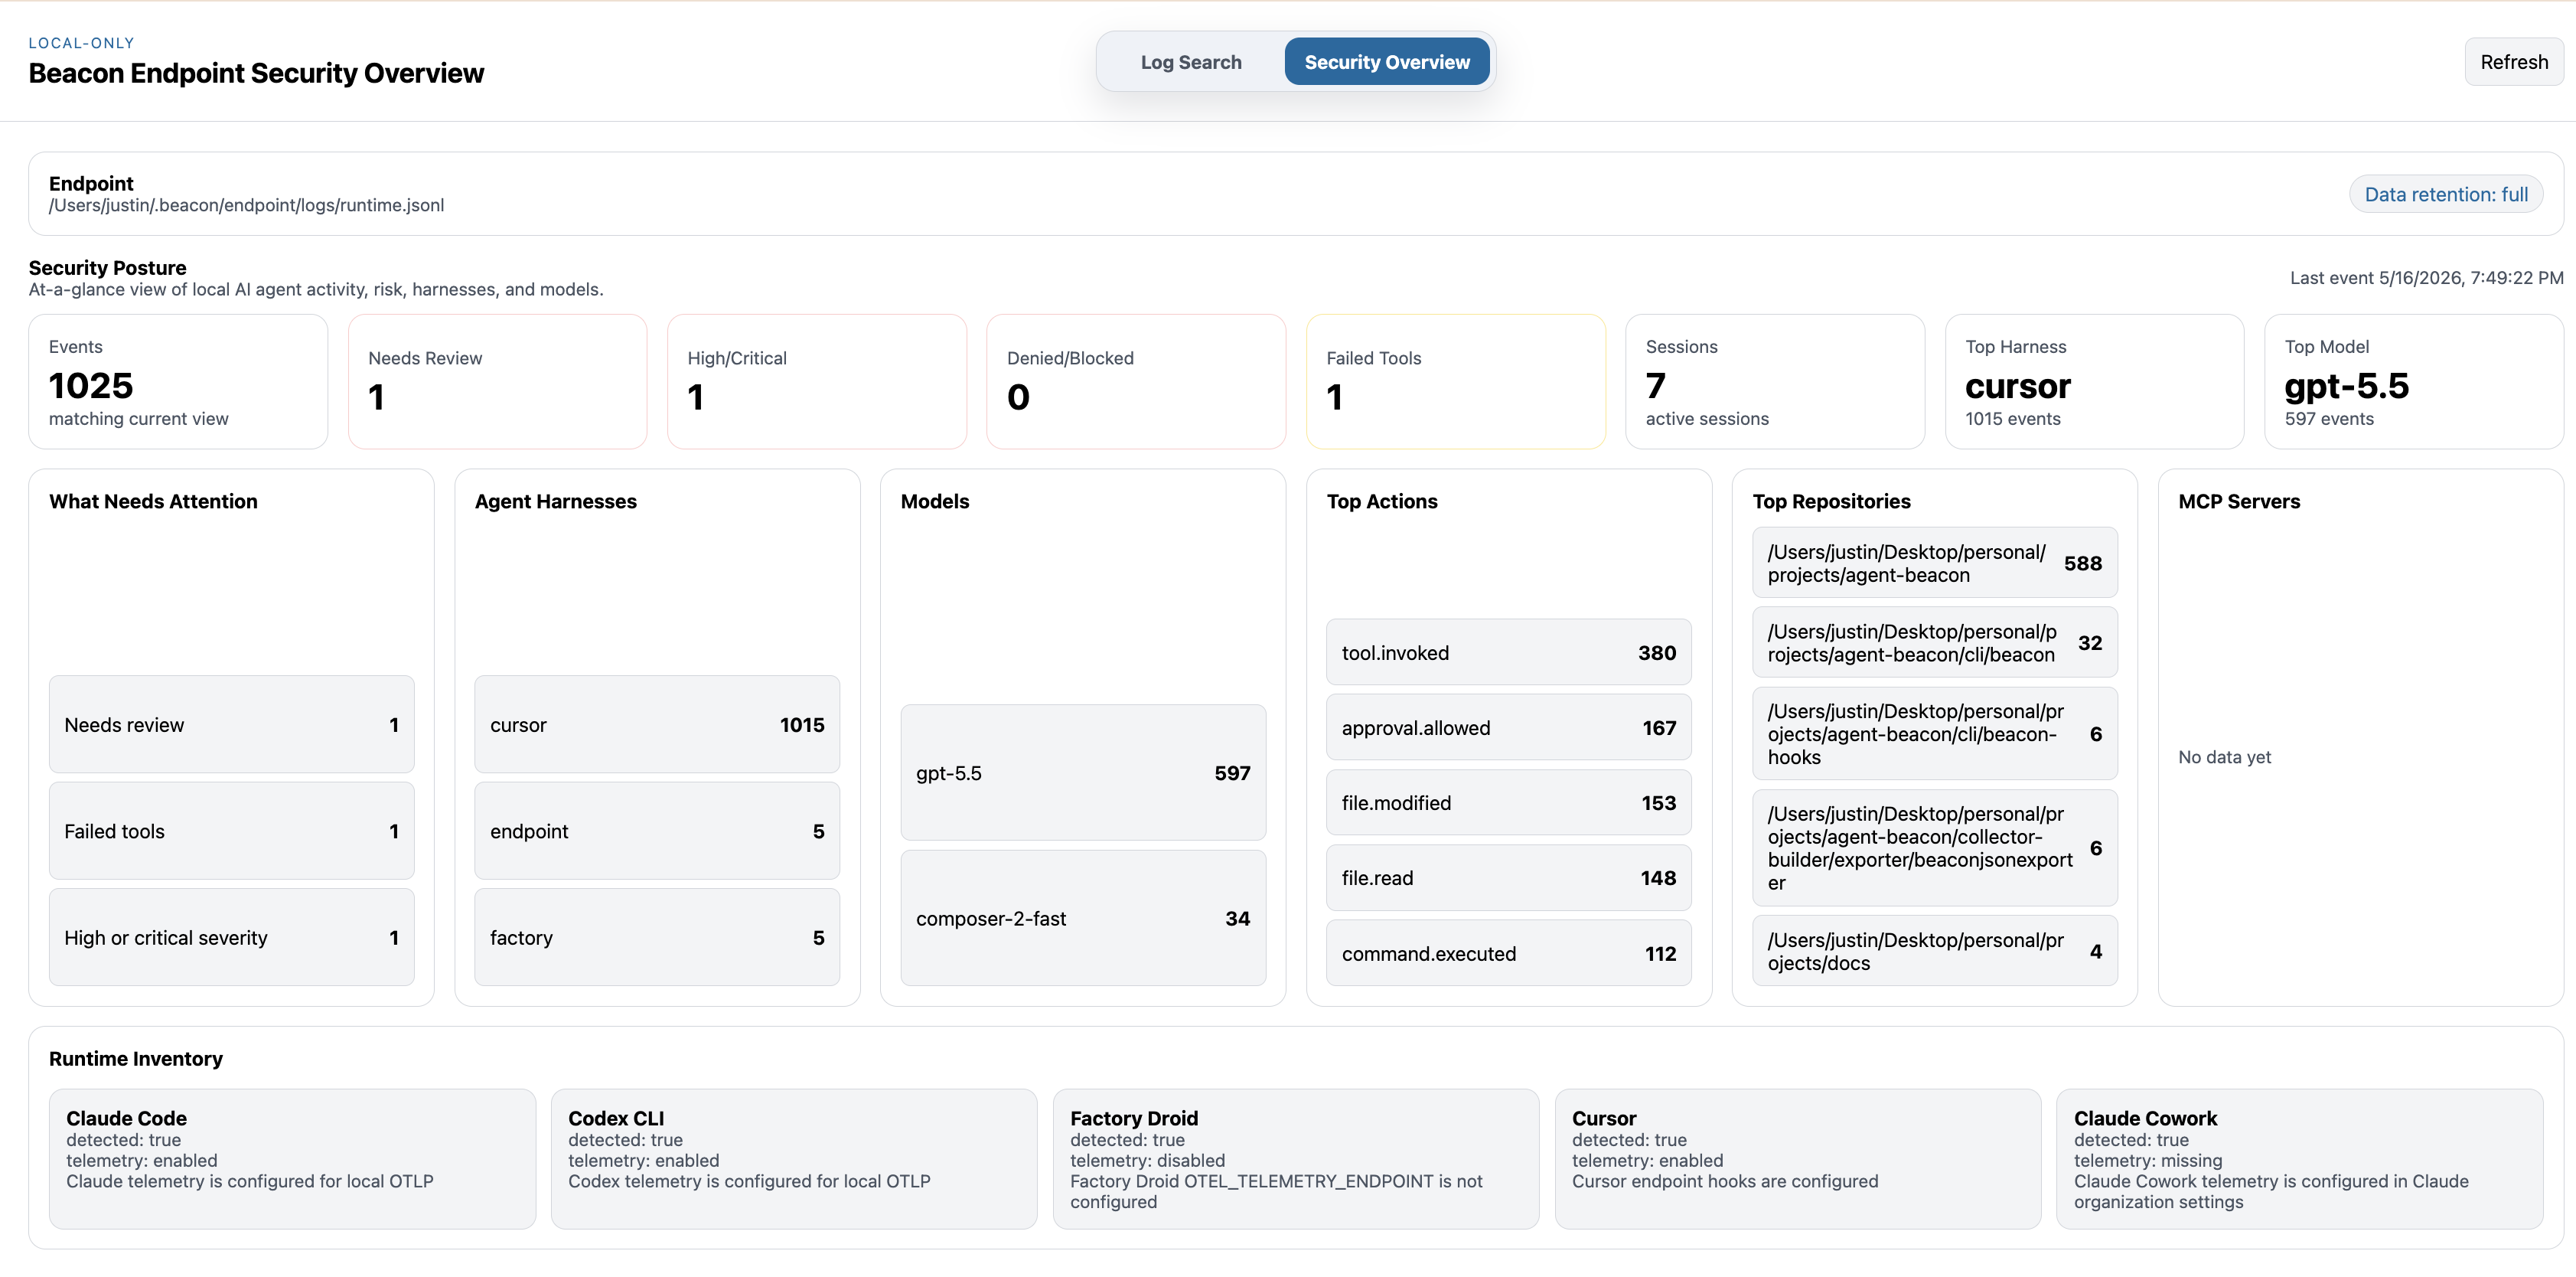
Task: Open the Events 1025 summary card
Action: coord(178,382)
